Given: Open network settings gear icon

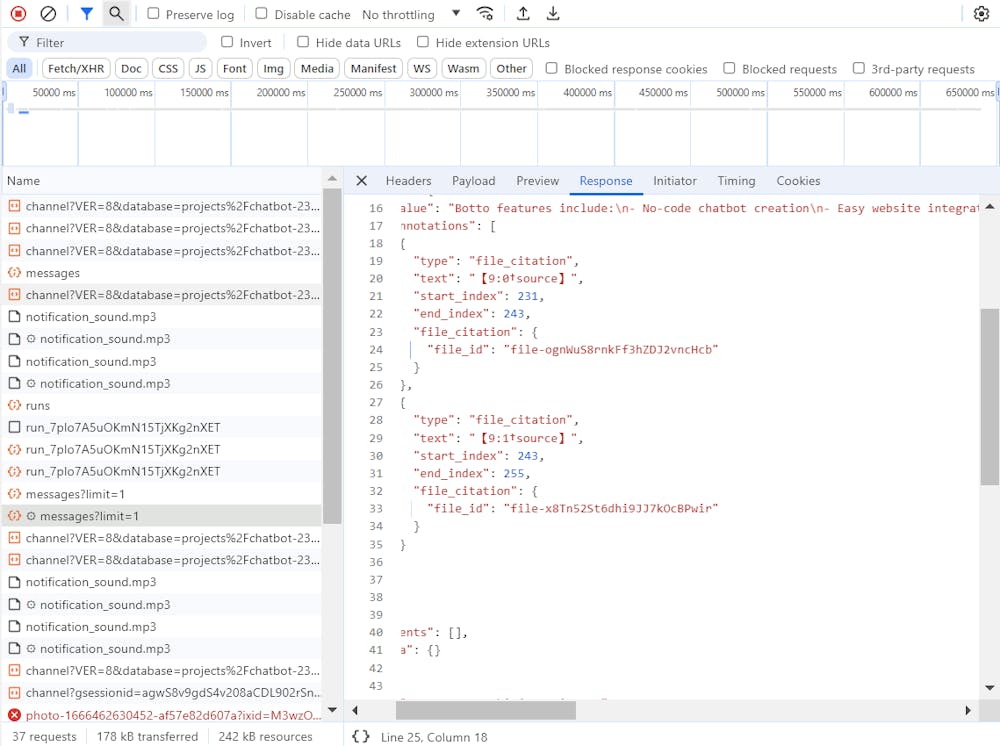Looking at the screenshot, I should coord(981,14).
